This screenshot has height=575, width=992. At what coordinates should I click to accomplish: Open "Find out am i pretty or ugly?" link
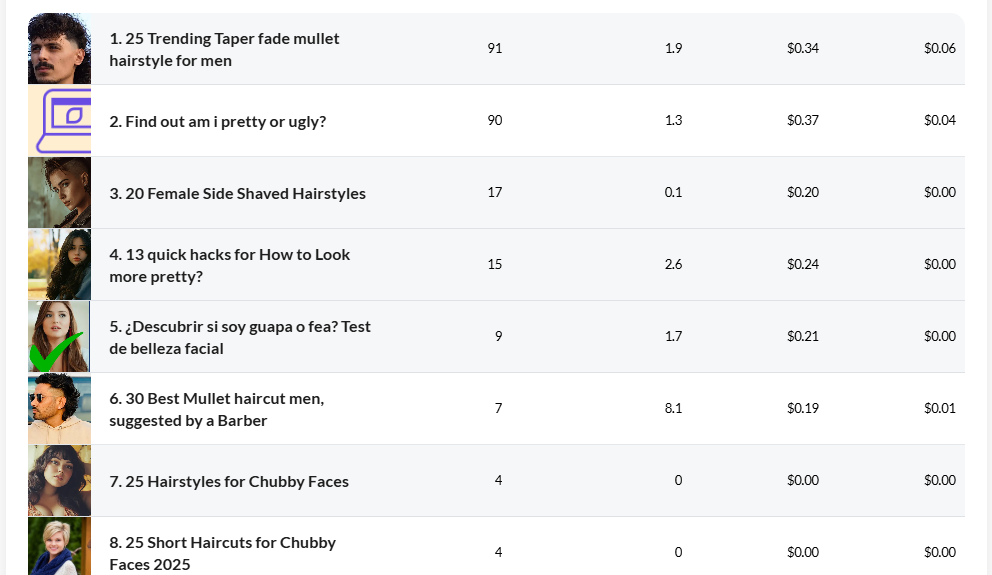point(217,121)
